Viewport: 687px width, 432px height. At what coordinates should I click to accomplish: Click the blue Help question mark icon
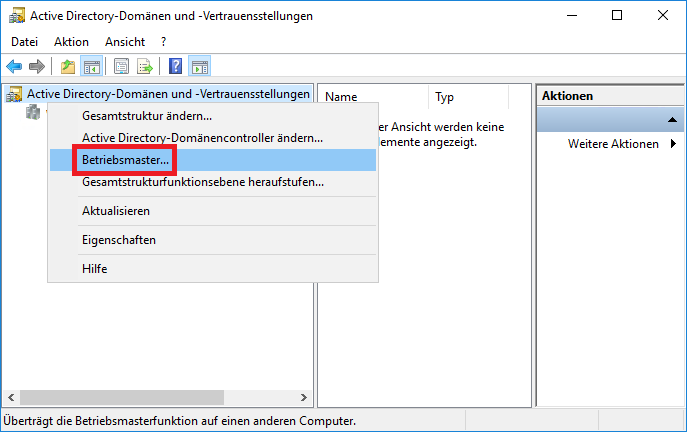click(175, 66)
